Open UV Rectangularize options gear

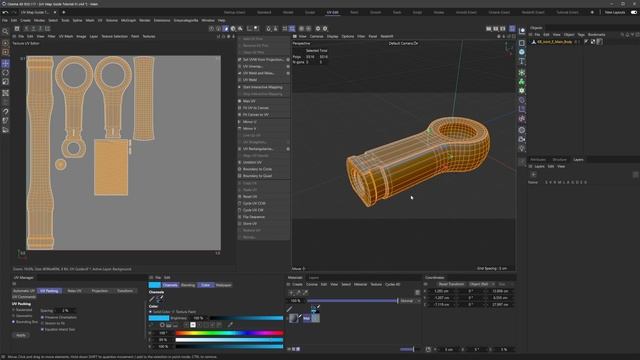288,149
